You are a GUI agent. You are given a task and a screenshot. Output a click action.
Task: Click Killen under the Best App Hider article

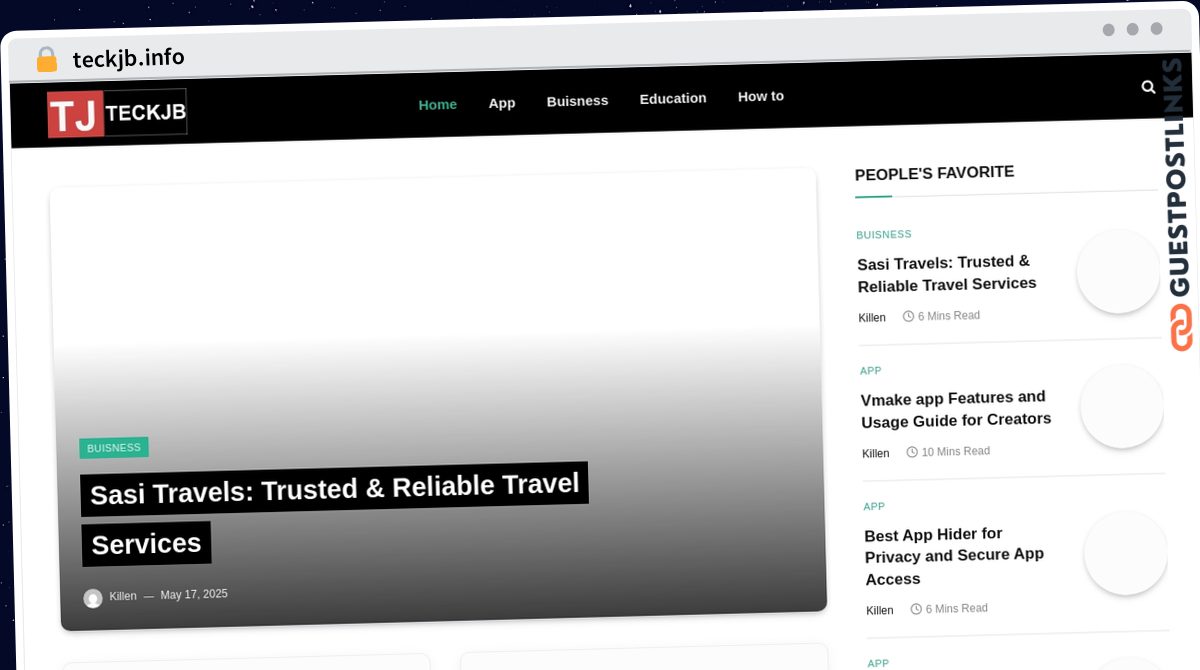[x=880, y=611]
